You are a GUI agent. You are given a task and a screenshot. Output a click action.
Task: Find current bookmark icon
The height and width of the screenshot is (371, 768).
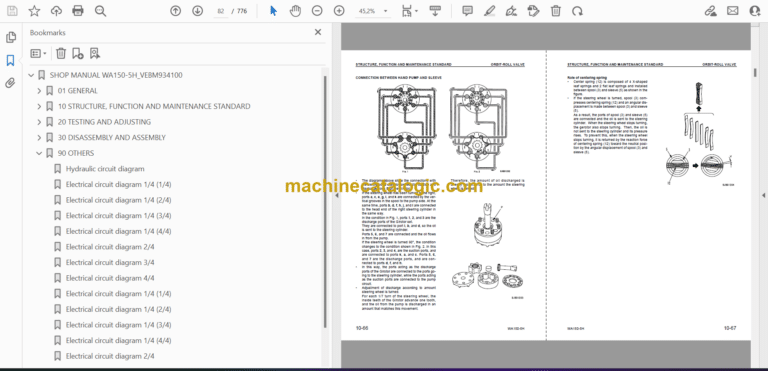click(x=95, y=53)
